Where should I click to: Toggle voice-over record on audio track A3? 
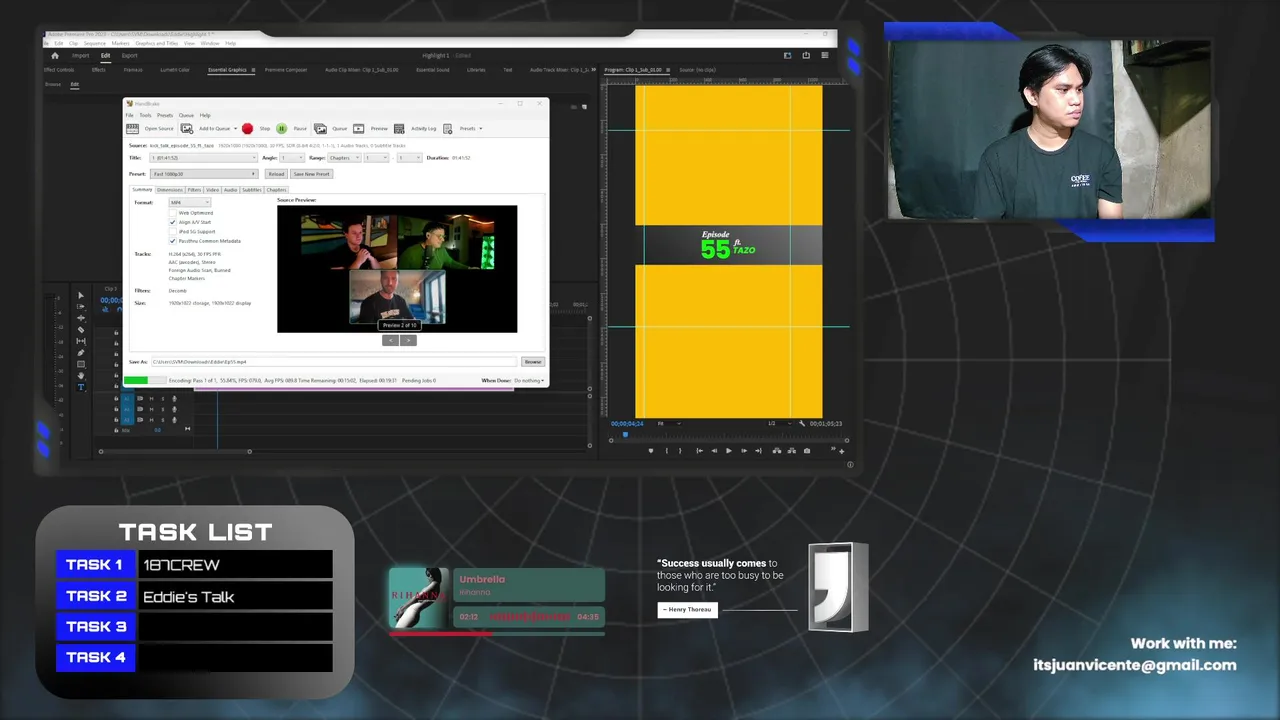(x=174, y=420)
